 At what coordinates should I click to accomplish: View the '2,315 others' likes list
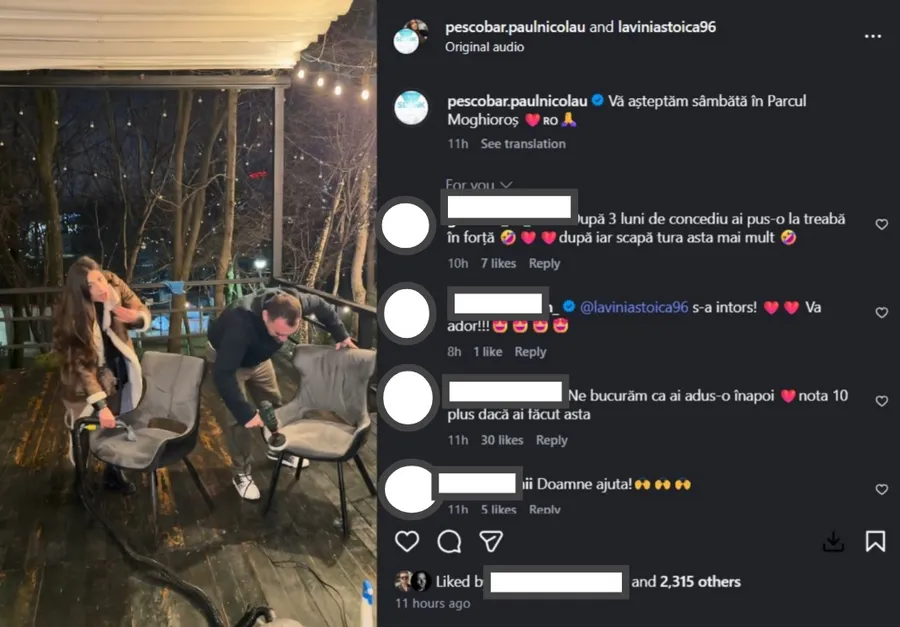tap(700, 582)
